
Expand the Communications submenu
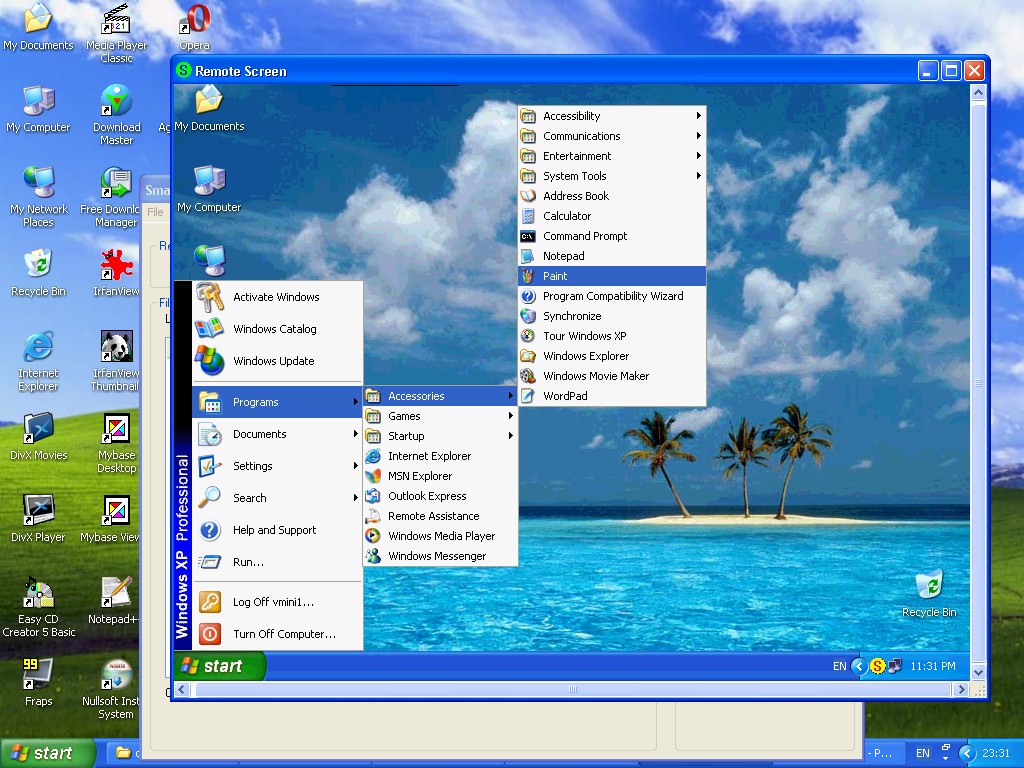pos(612,136)
